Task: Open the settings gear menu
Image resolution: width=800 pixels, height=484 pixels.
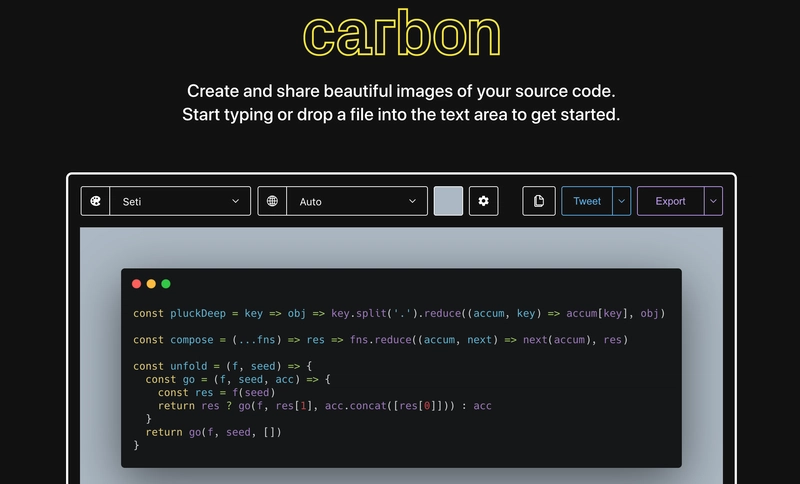Action: 484,201
